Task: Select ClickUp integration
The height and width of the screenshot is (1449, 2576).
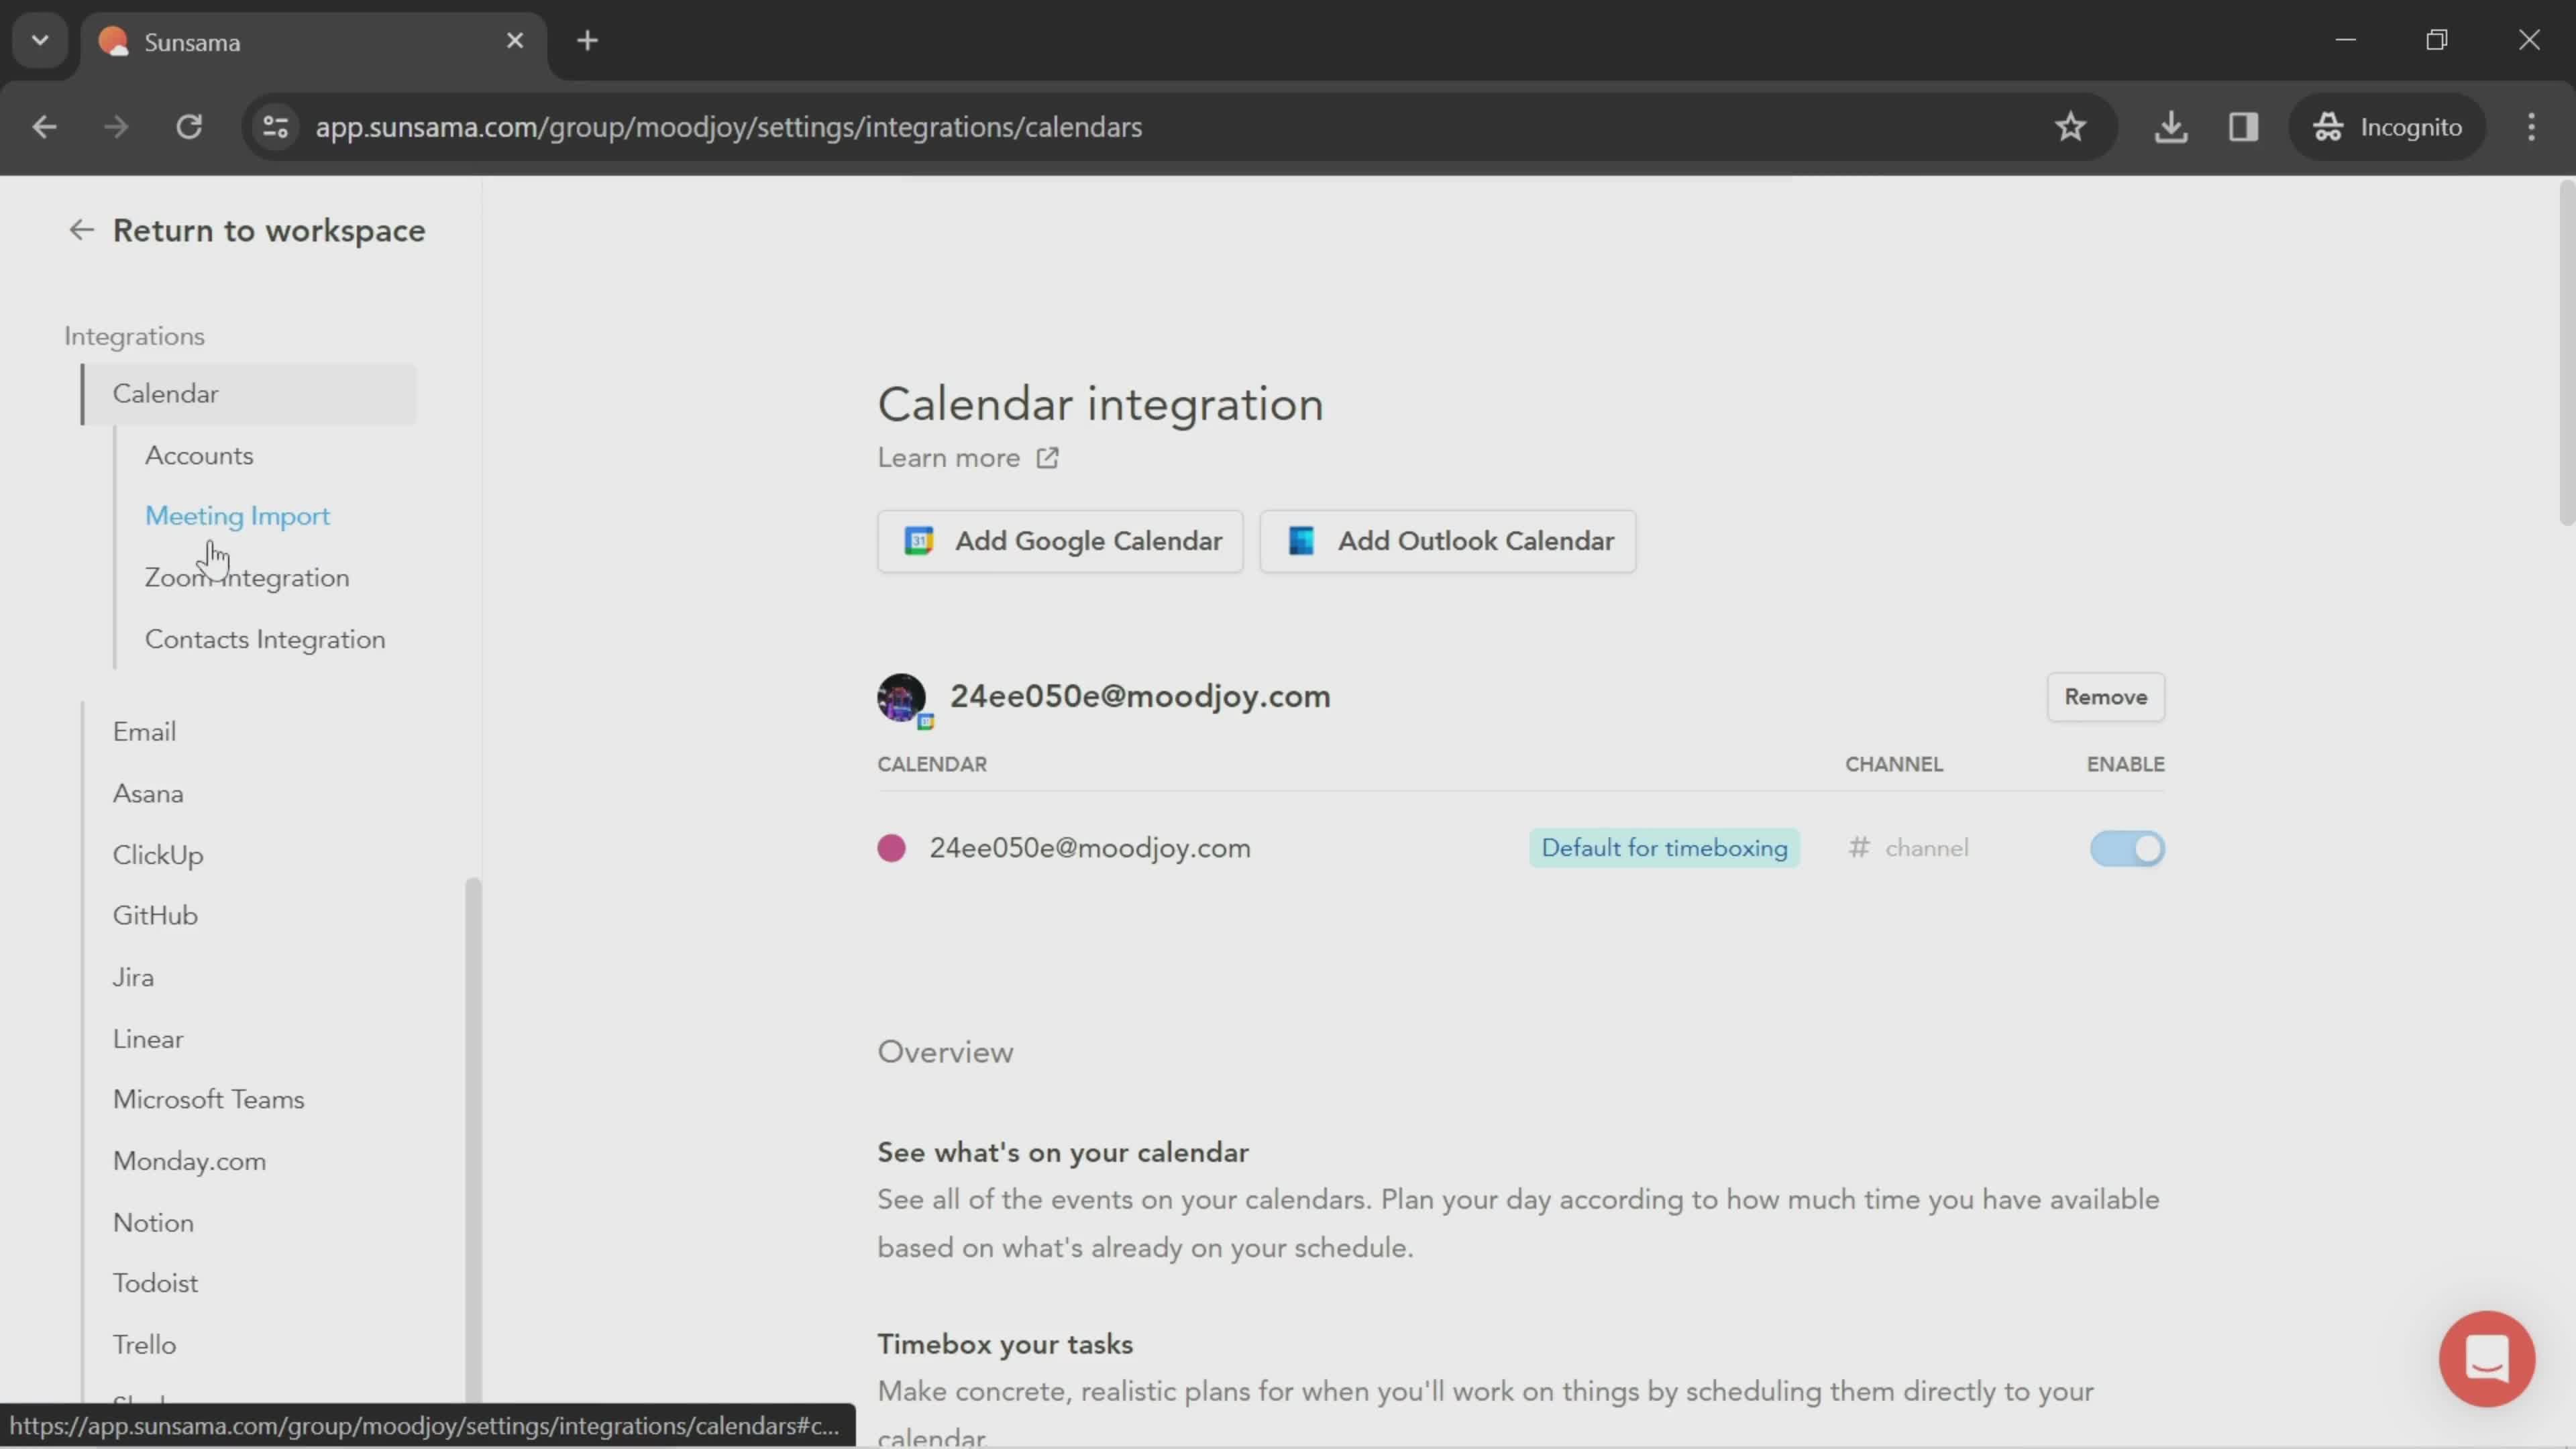Action: (x=158, y=855)
